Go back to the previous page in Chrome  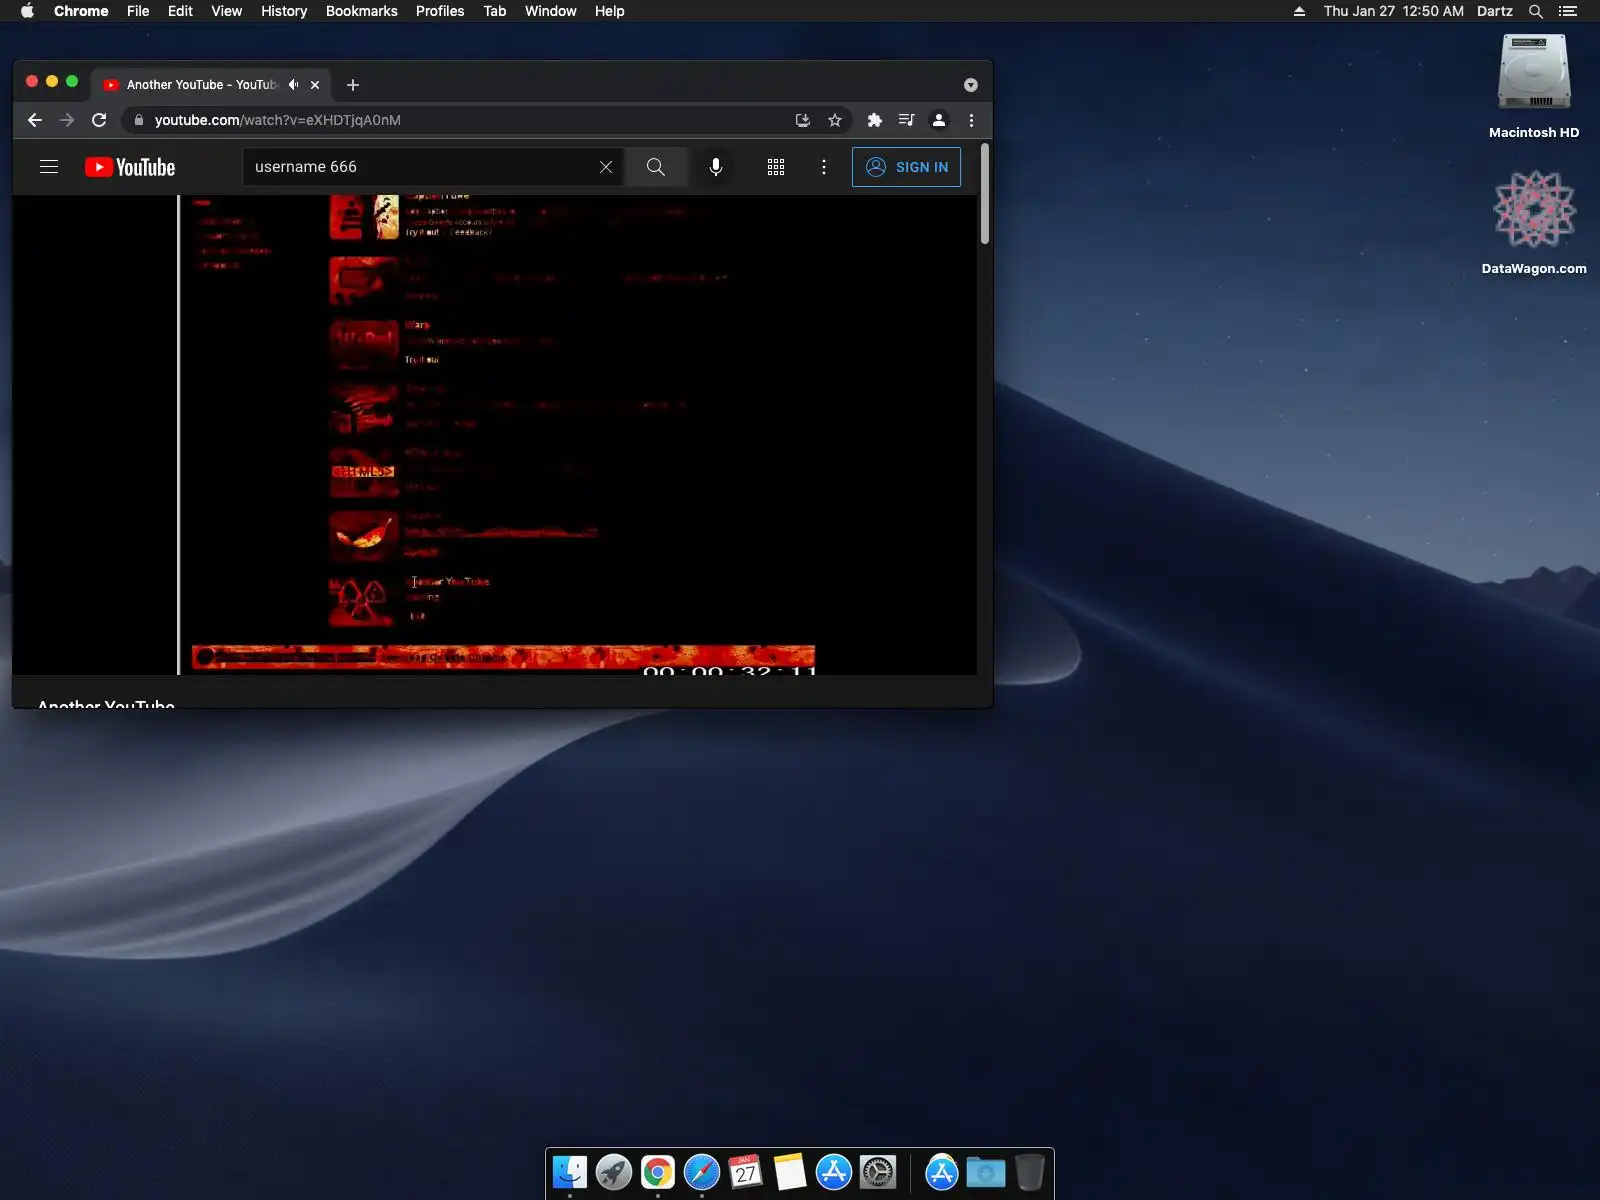tap(35, 120)
